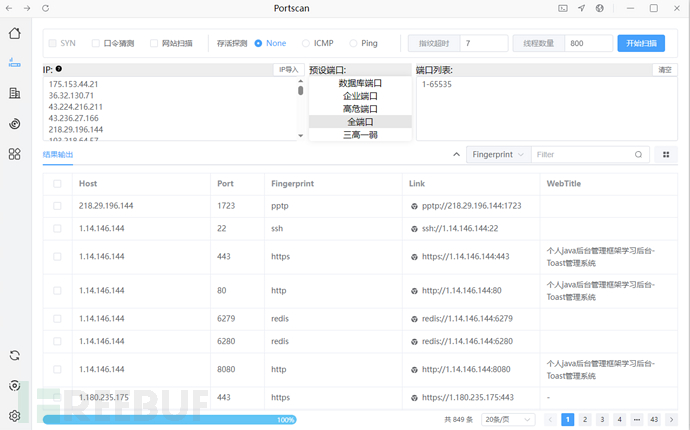Click the IP list scroll-down arrow
Image resolution: width=690 pixels, height=430 pixels.
[x=301, y=136]
